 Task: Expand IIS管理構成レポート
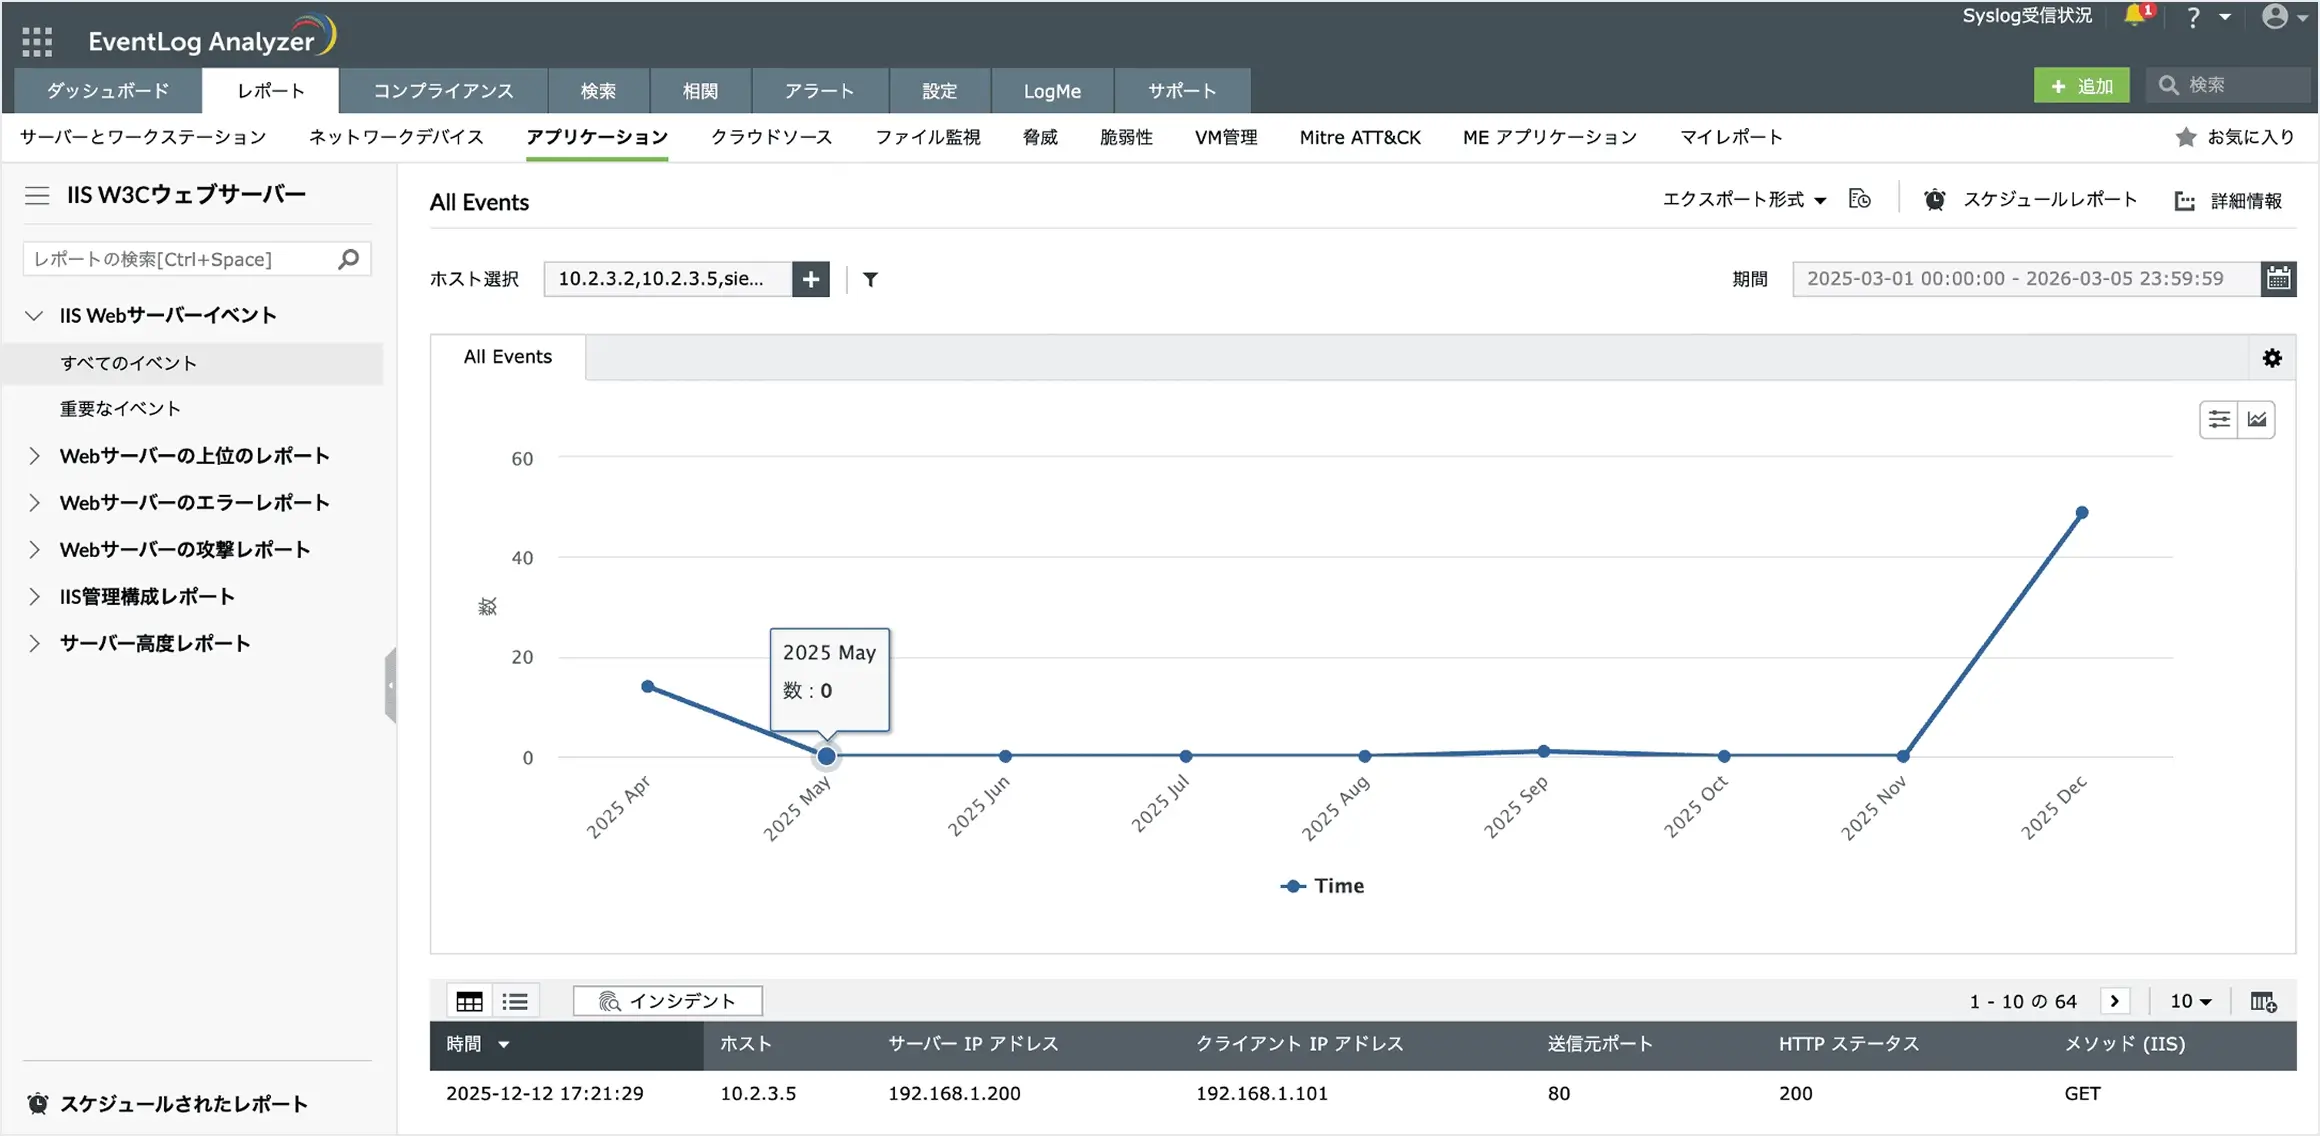(x=34, y=597)
